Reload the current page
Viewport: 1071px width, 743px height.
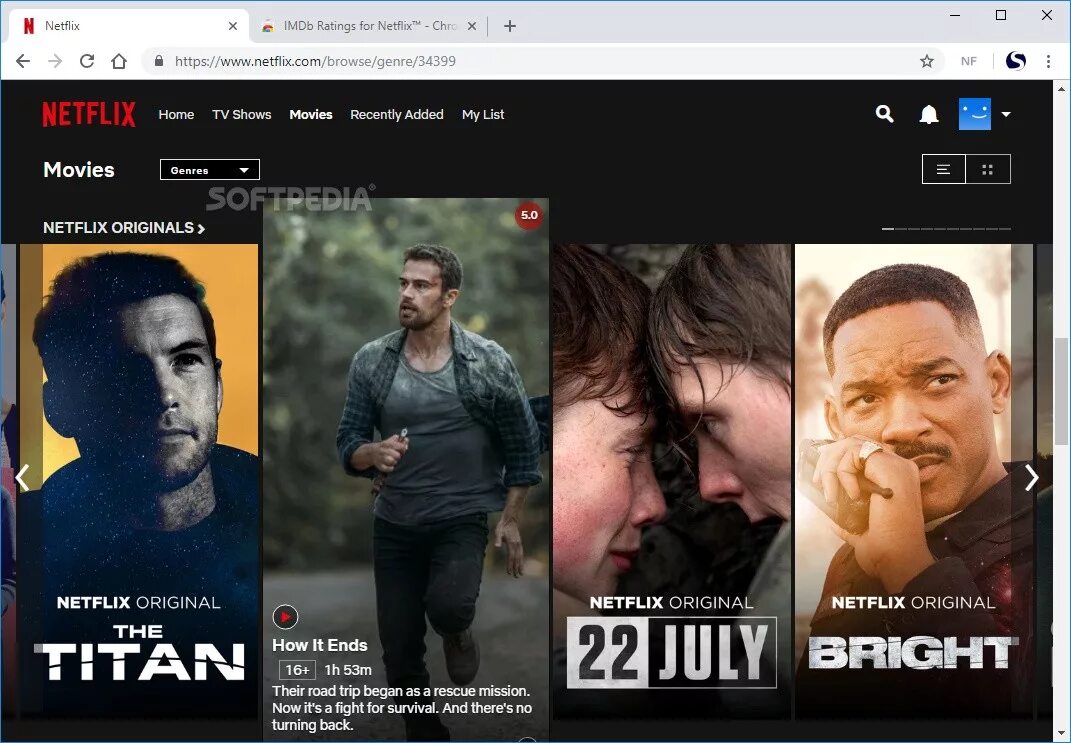(x=87, y=61)
